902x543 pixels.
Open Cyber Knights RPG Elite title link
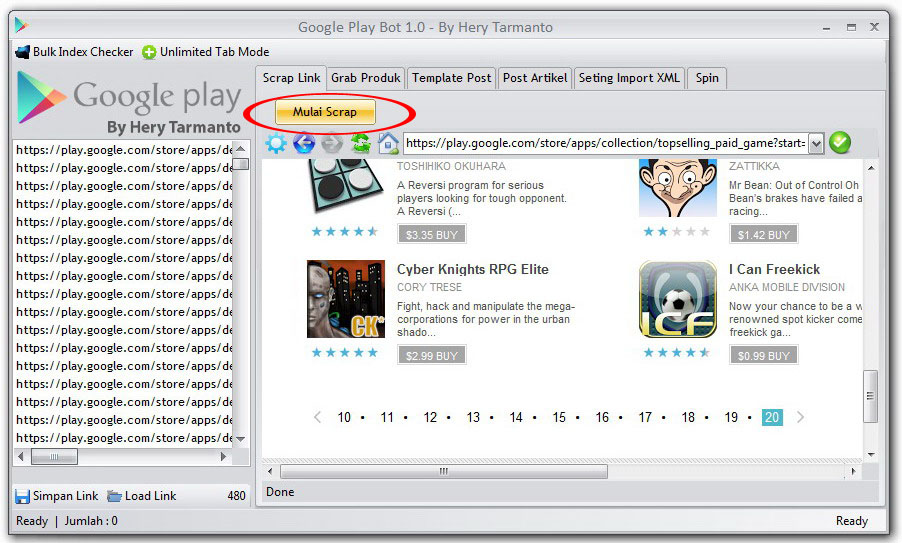pos(473,269)
